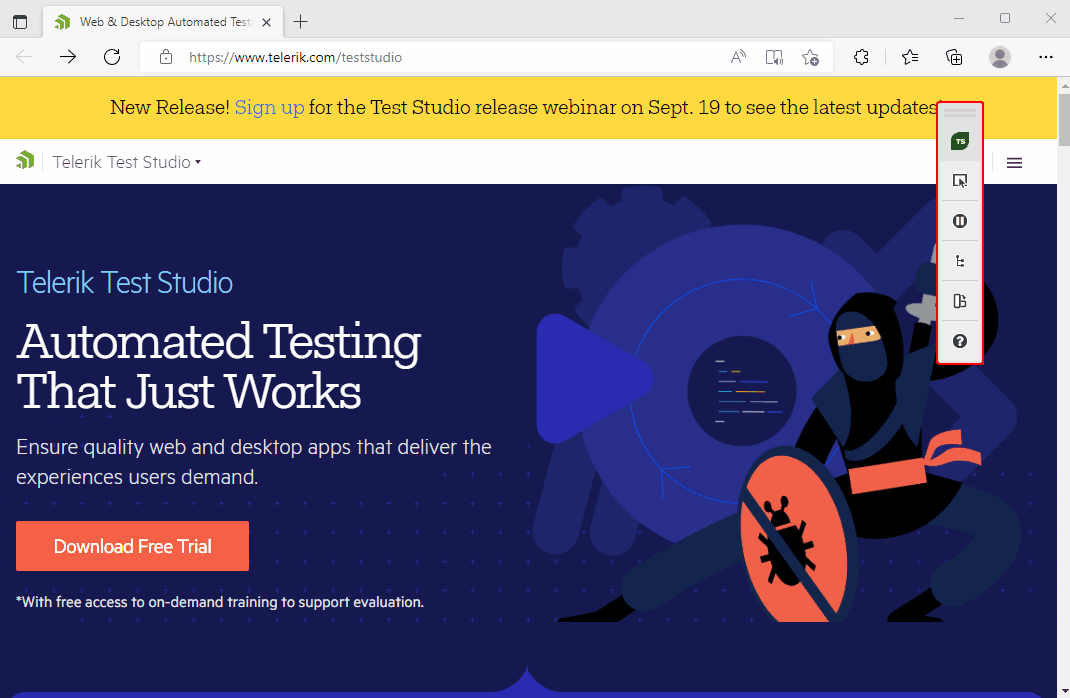Open the recorder steps panel icon
This screenshot has height=698, width=1070.
[959, 301]
